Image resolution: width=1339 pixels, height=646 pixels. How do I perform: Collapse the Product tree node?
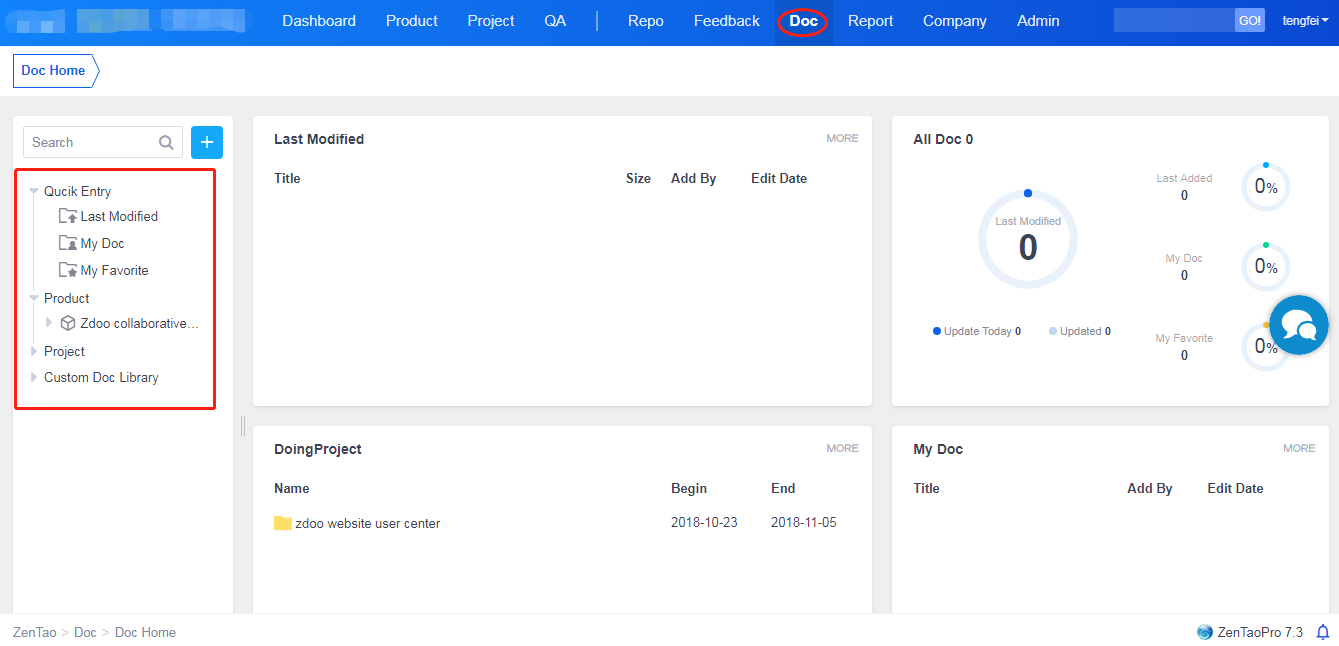[34, 298]
